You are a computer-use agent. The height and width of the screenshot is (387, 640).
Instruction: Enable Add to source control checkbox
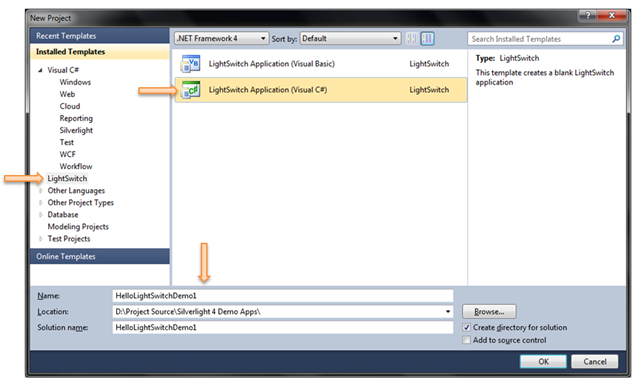[x=467, y=340]
